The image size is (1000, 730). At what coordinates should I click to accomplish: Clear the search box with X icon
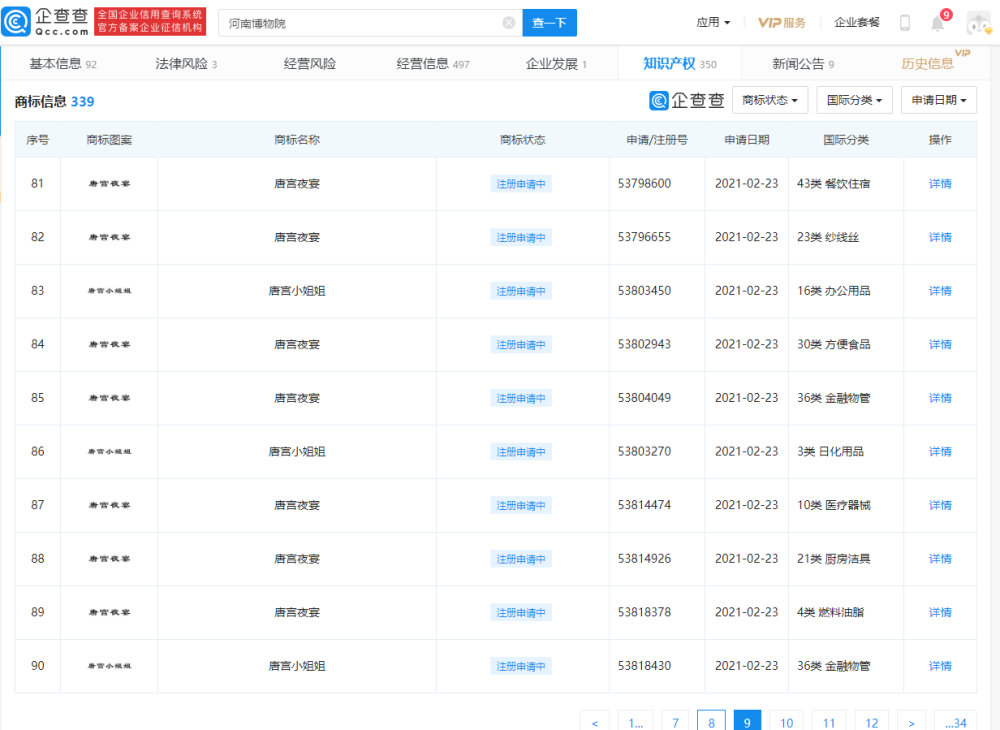pos(509,23)
